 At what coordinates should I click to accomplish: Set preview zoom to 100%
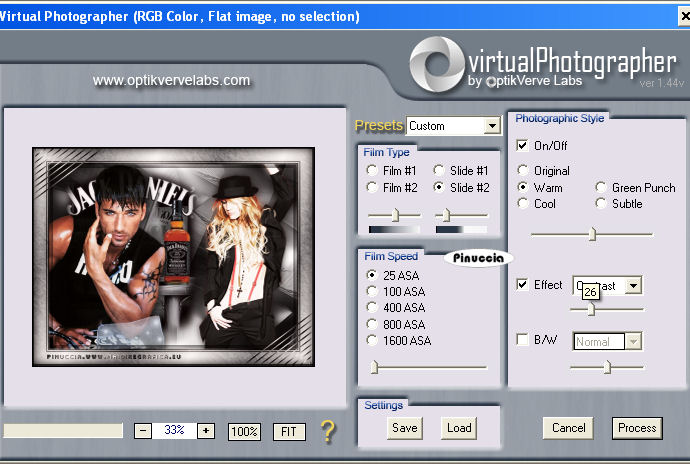(244, 431)
